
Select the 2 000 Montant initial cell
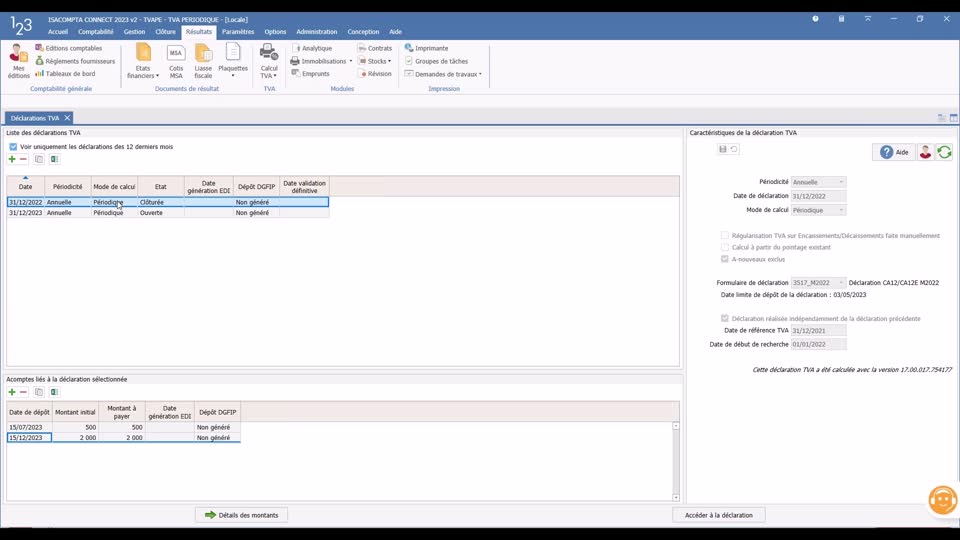[x=75, y=438]
